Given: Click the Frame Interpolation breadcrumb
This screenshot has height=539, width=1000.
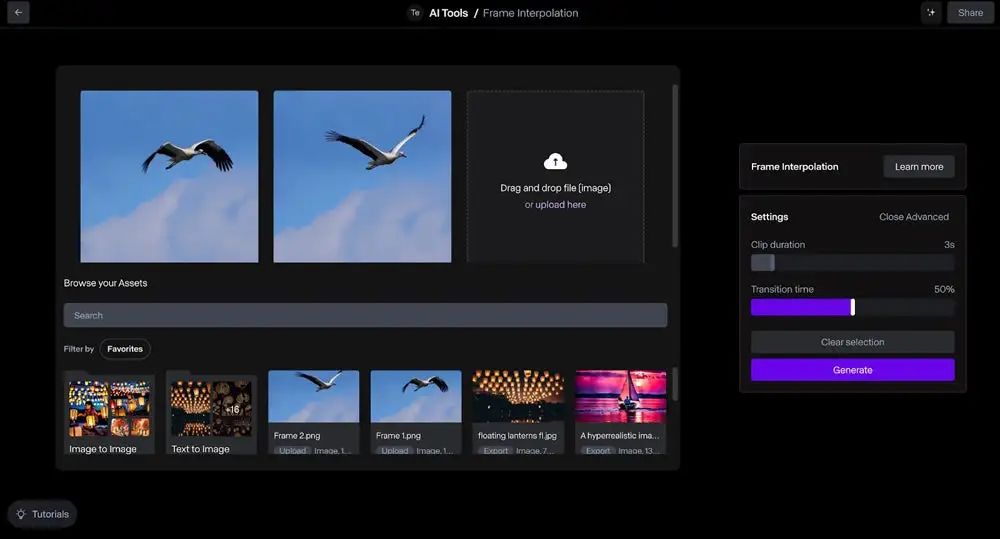Looking at the screenshot, I should [x=530, y=13].
